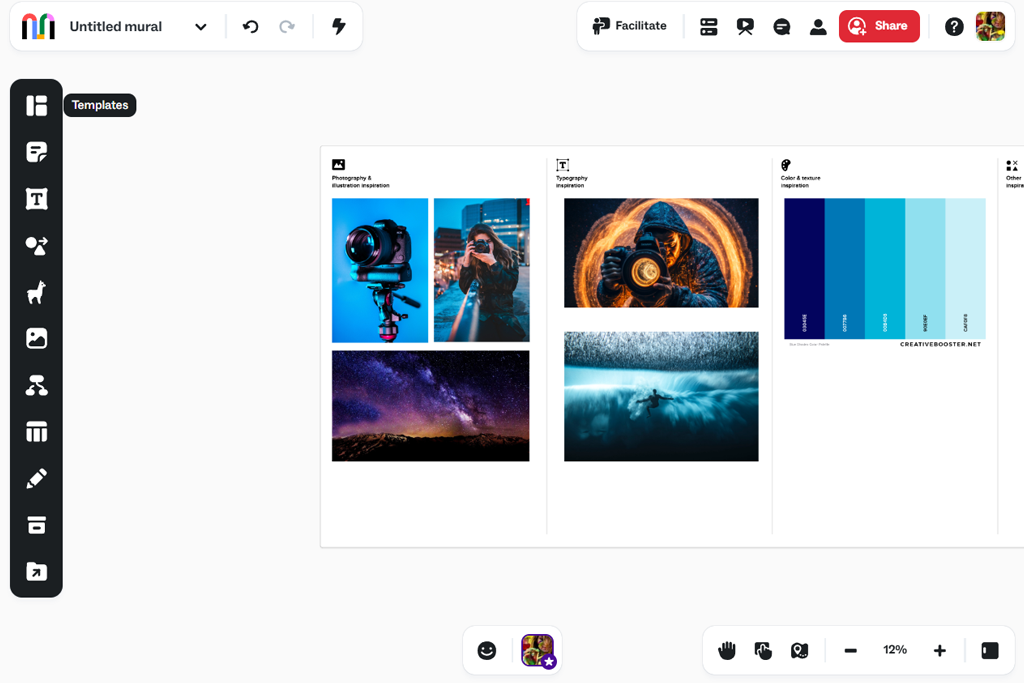This screenshot has width=1024, height=683.
Task: Zoom in with the plus button
Action: point(940,650)
